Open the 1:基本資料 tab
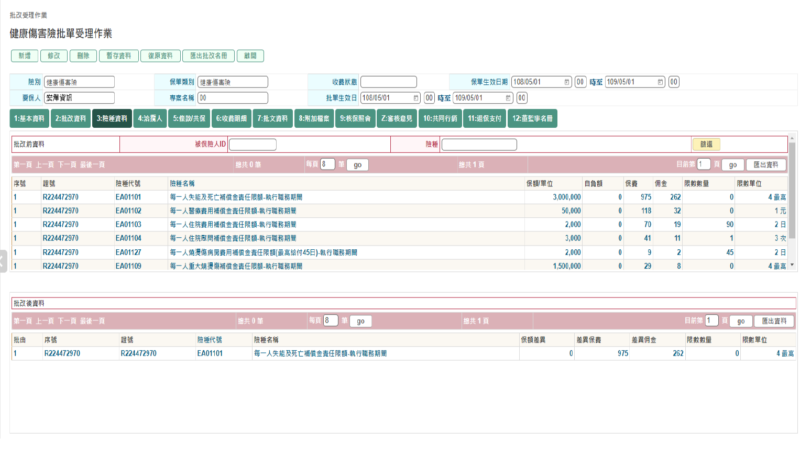This screenshot has height=454, width=800. 29,118
